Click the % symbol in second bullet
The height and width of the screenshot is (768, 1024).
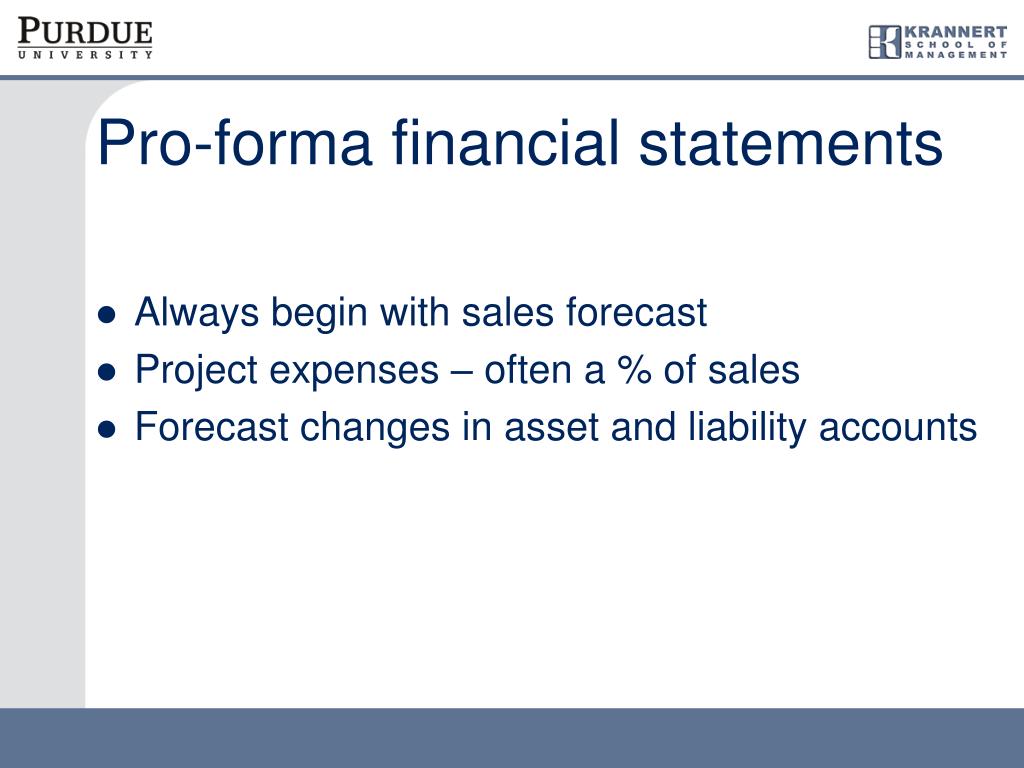tap(634, 370)
